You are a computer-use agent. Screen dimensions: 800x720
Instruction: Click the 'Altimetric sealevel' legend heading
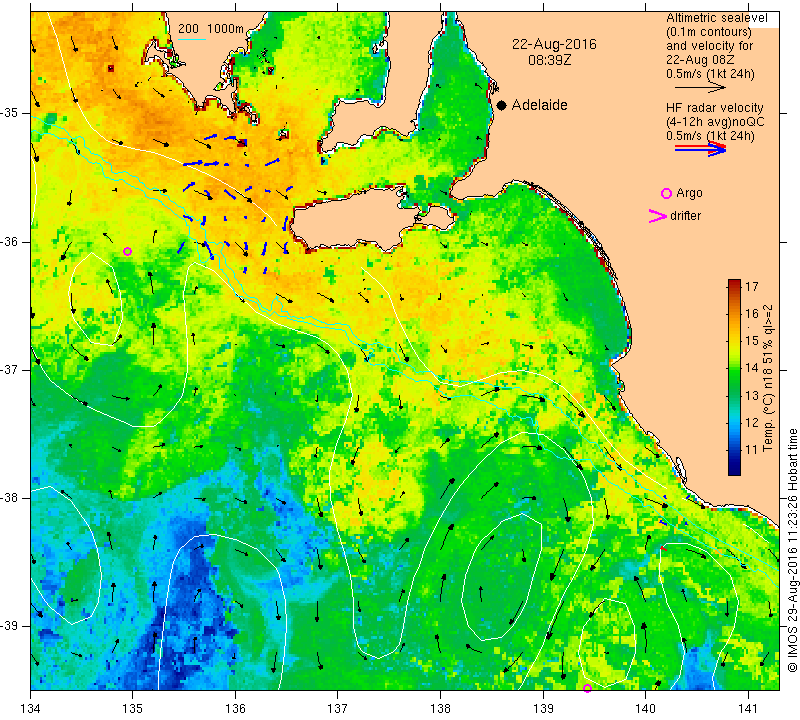[x=716, y=18]
